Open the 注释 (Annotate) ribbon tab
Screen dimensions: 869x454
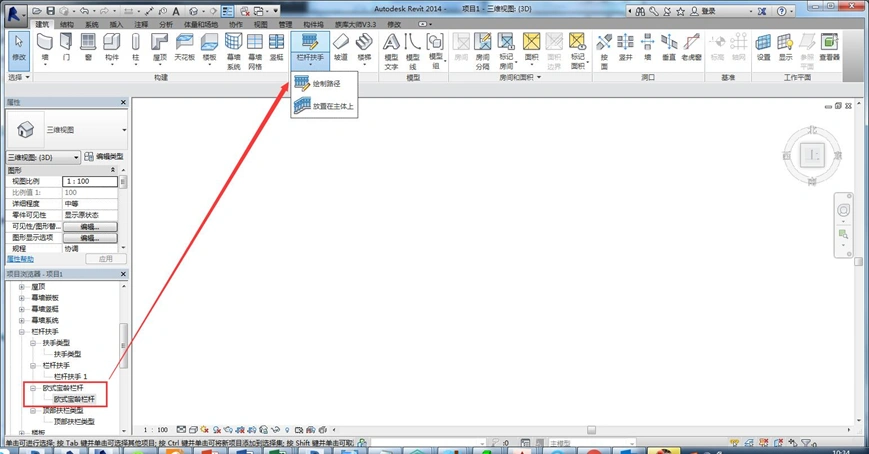tap(141, 24)
